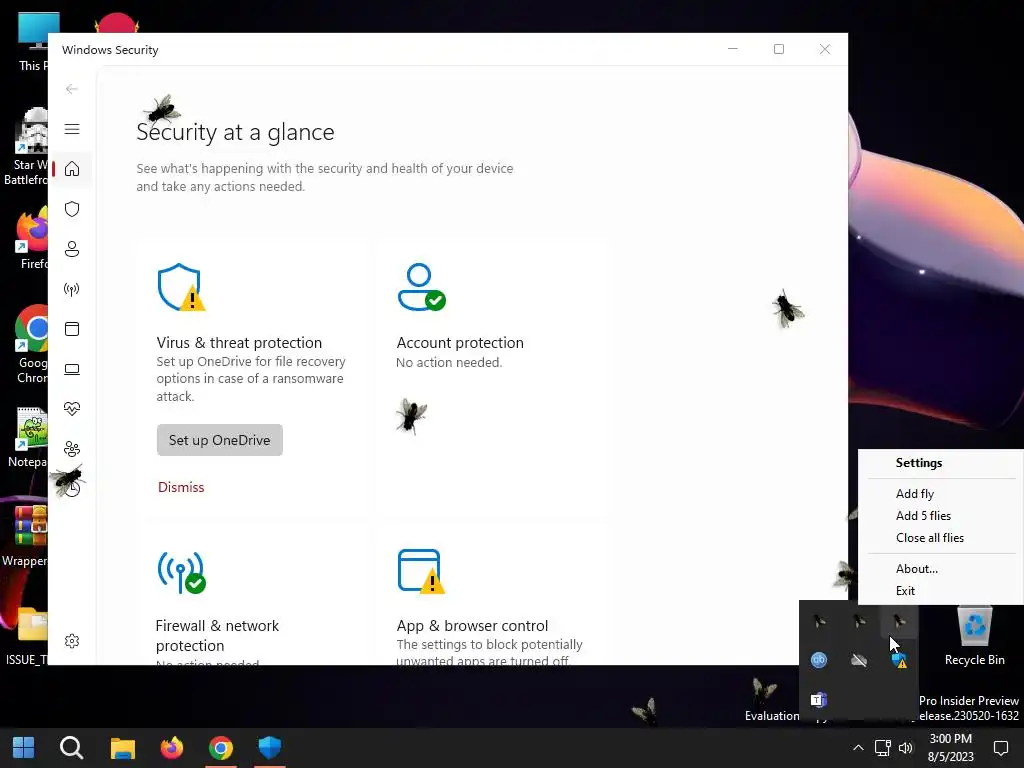Open taskbar Search
This screenshot has height=768, width=1024.
point(71,748)
